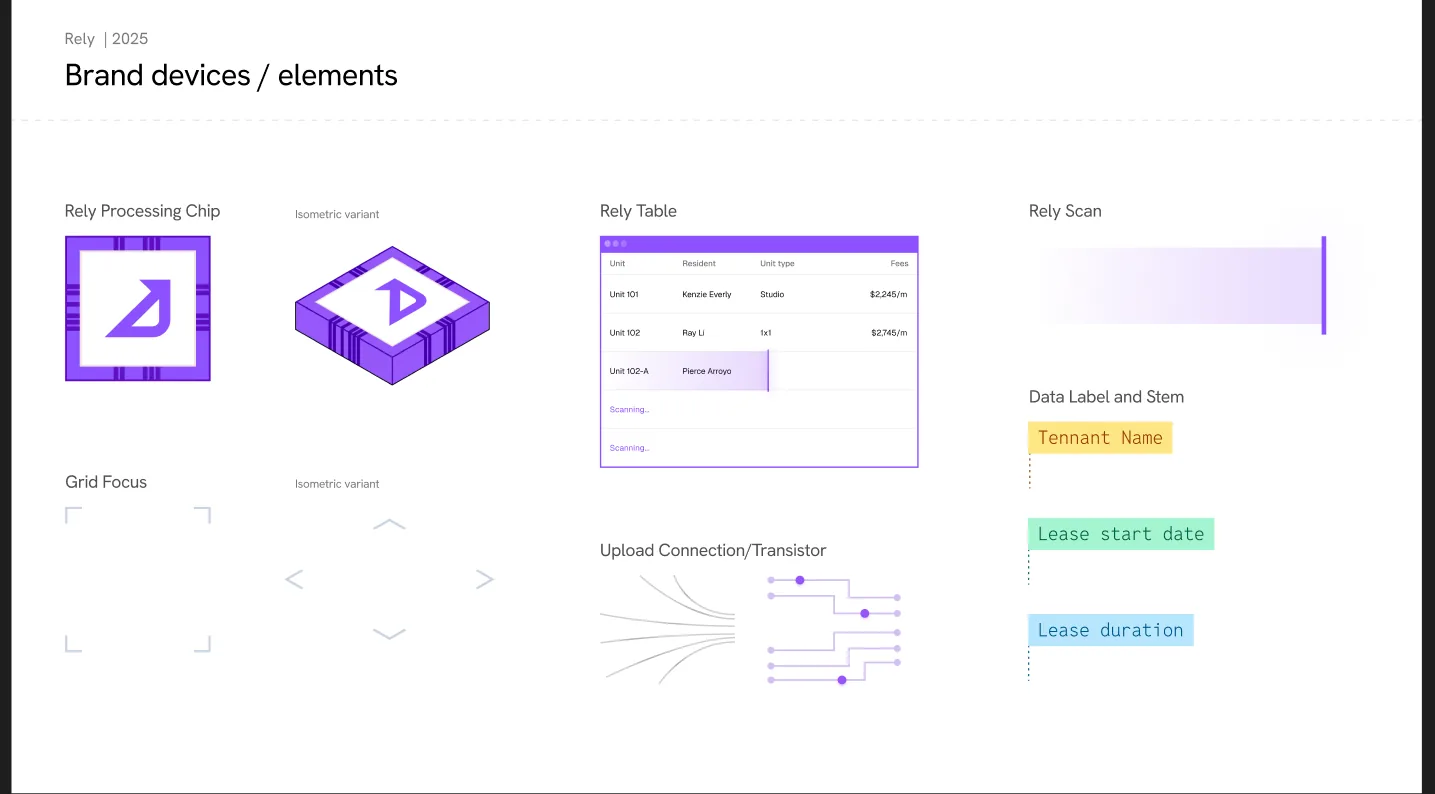The height and width of the screenshot is (794, 1435).
Task: Select the green Lease start date label
Action: (1121, 534)
